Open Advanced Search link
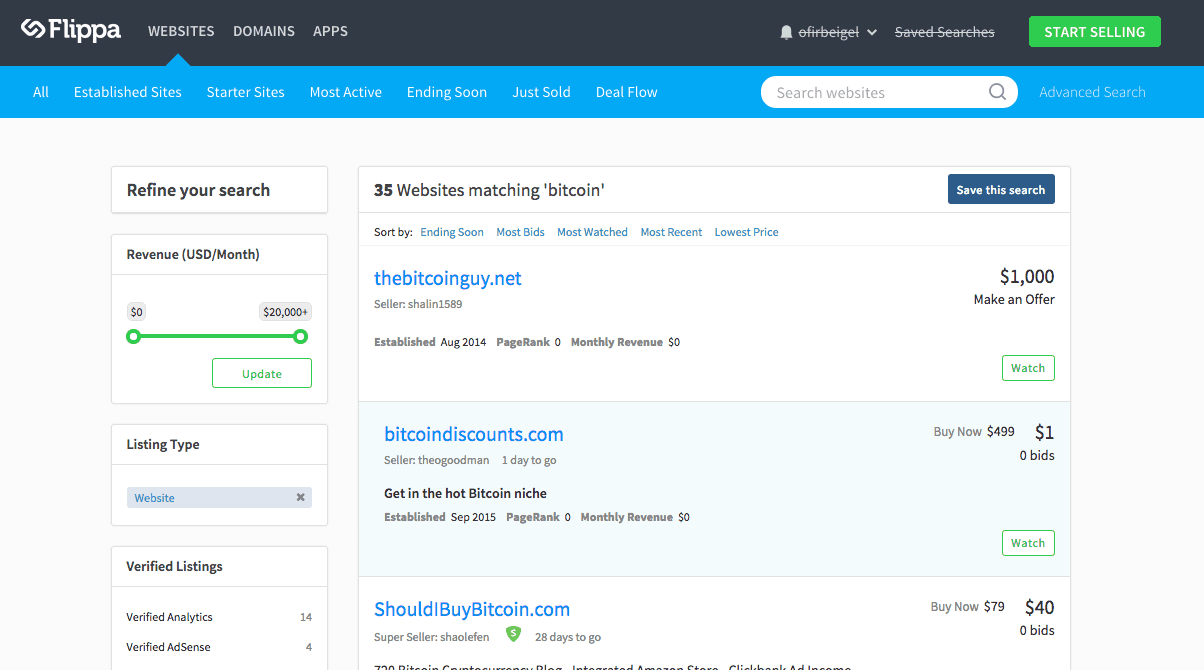The width and height of the screenshot is (1204, 670). click(x=1092, y=92)
